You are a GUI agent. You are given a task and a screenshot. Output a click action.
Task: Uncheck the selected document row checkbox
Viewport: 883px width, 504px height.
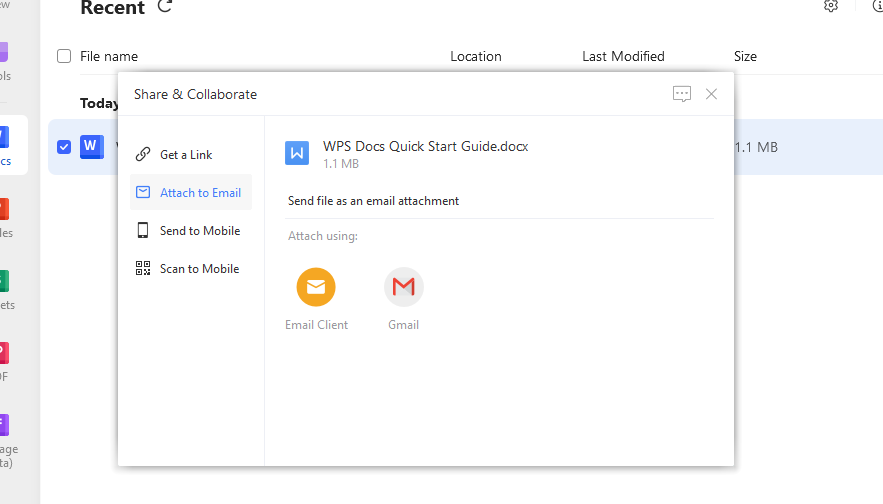pyautogui.click(x=64, y=147)
